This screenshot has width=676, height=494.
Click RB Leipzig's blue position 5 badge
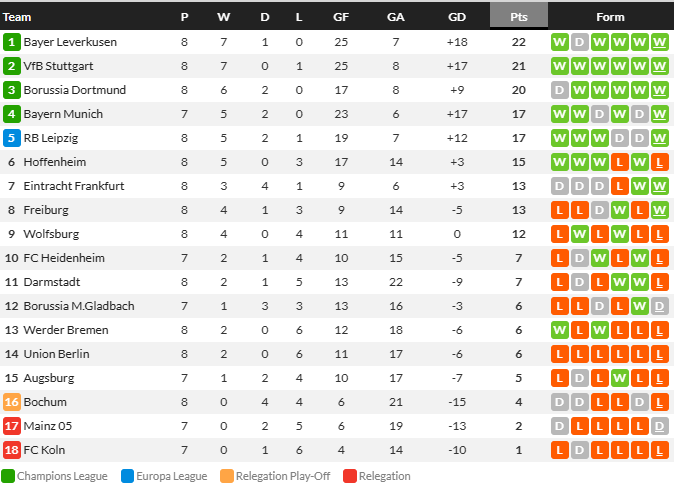point(12,138)
